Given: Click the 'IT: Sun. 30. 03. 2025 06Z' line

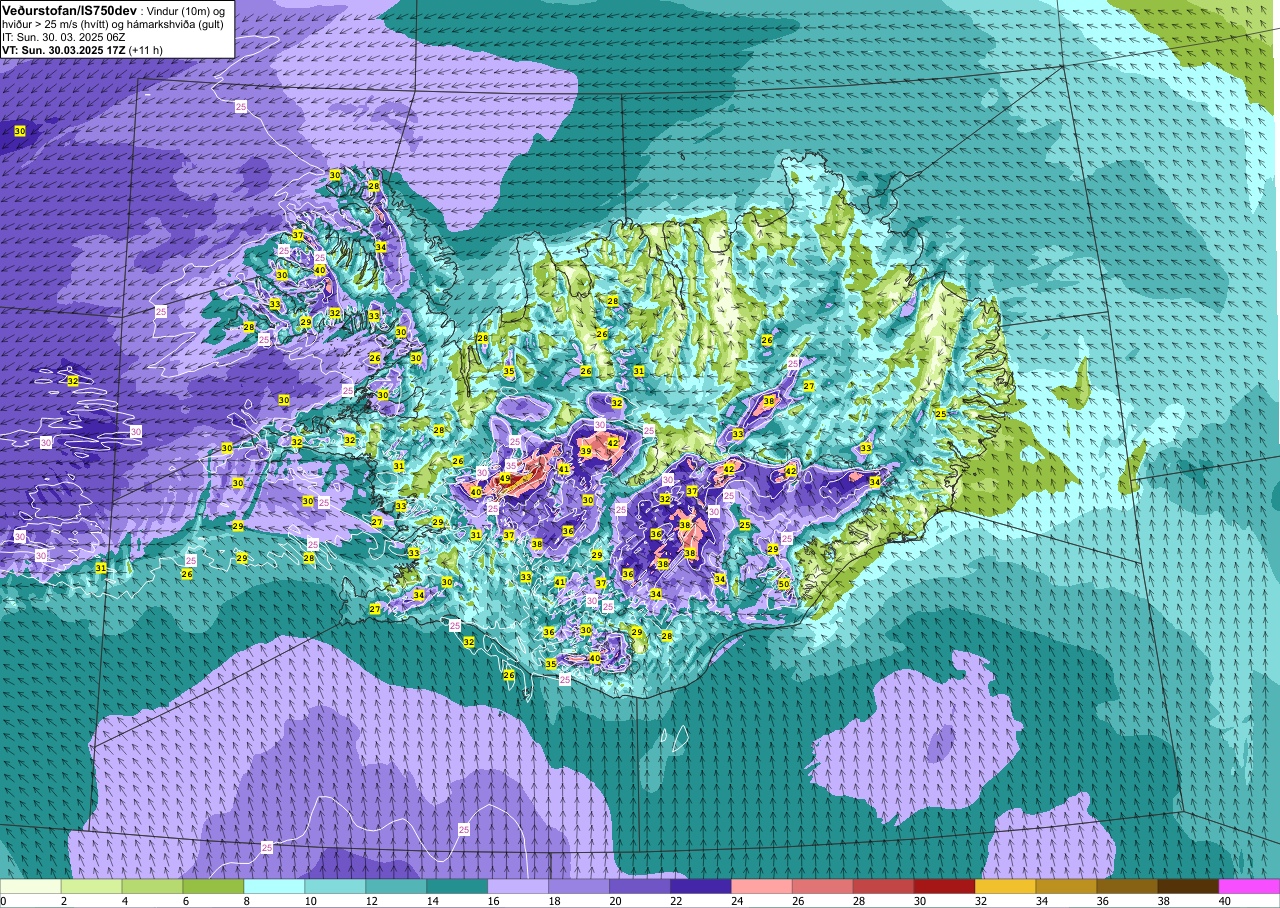Looking at the screenshot, I should pos(62,36).
